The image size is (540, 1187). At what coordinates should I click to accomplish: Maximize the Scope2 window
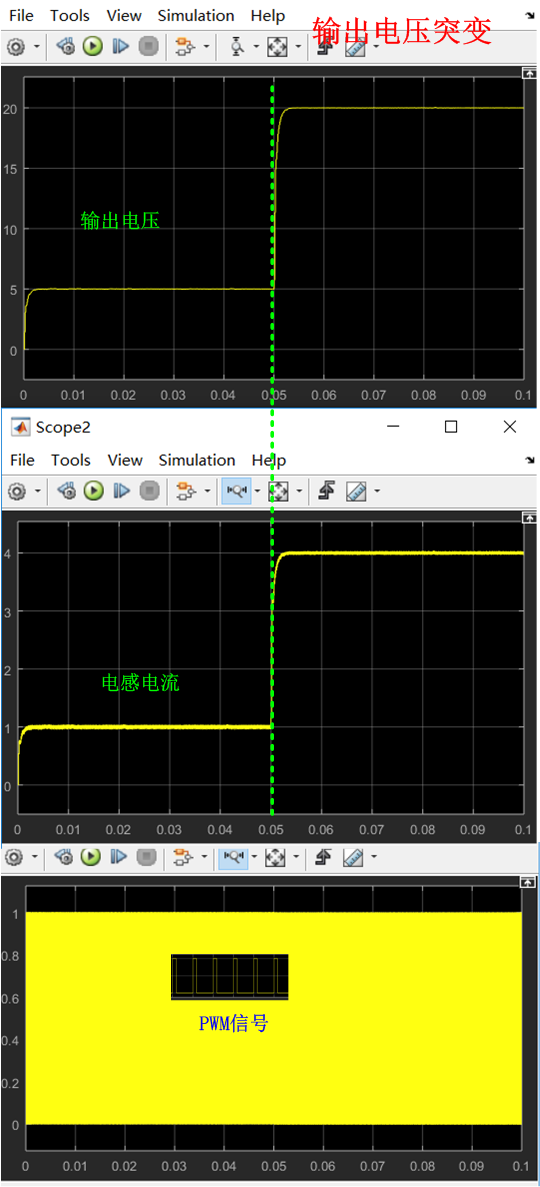pyautogui.click(x=451, y=427)
